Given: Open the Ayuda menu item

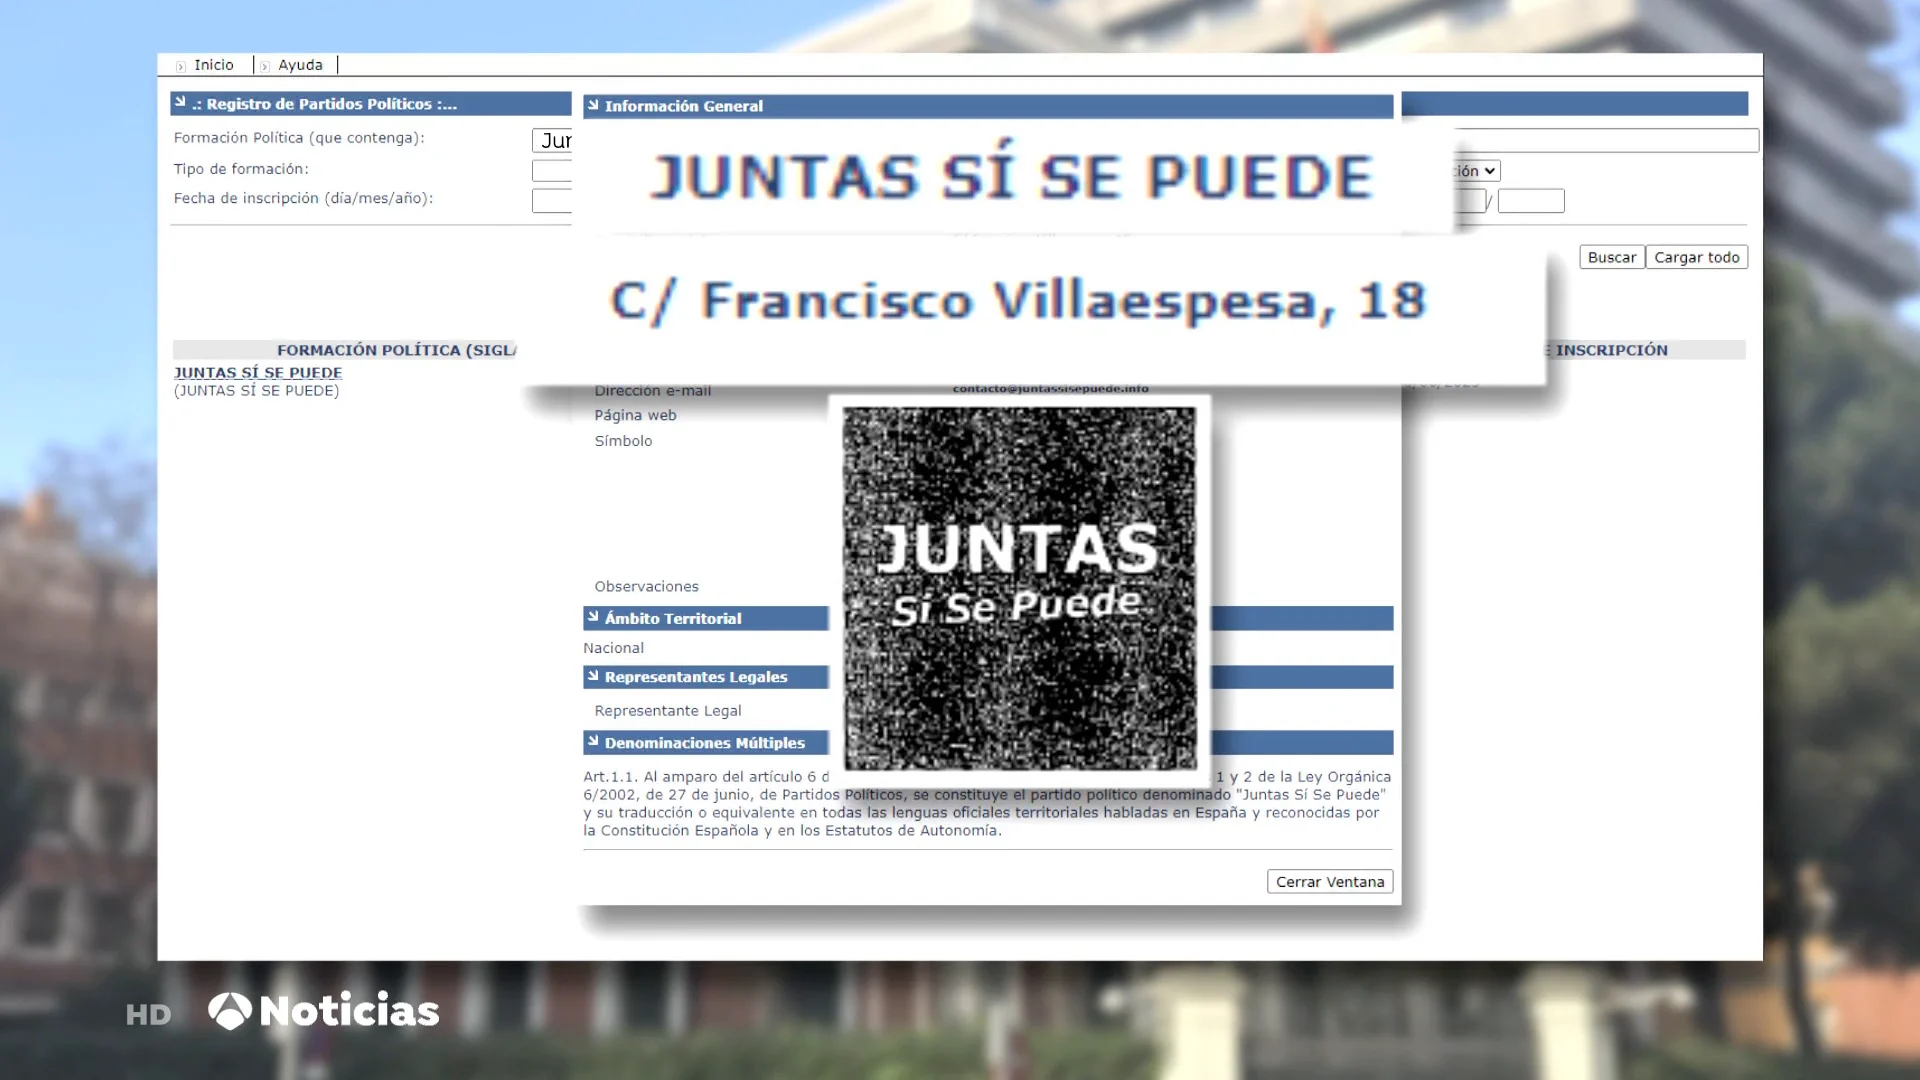Looking at the screenshot, I should coord(300,65).
